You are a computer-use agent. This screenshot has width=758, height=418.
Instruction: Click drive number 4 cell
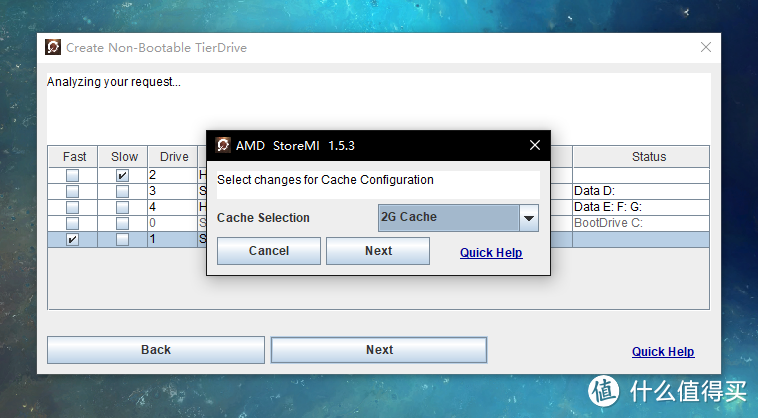pyautogui.click(x=173, y=207)
